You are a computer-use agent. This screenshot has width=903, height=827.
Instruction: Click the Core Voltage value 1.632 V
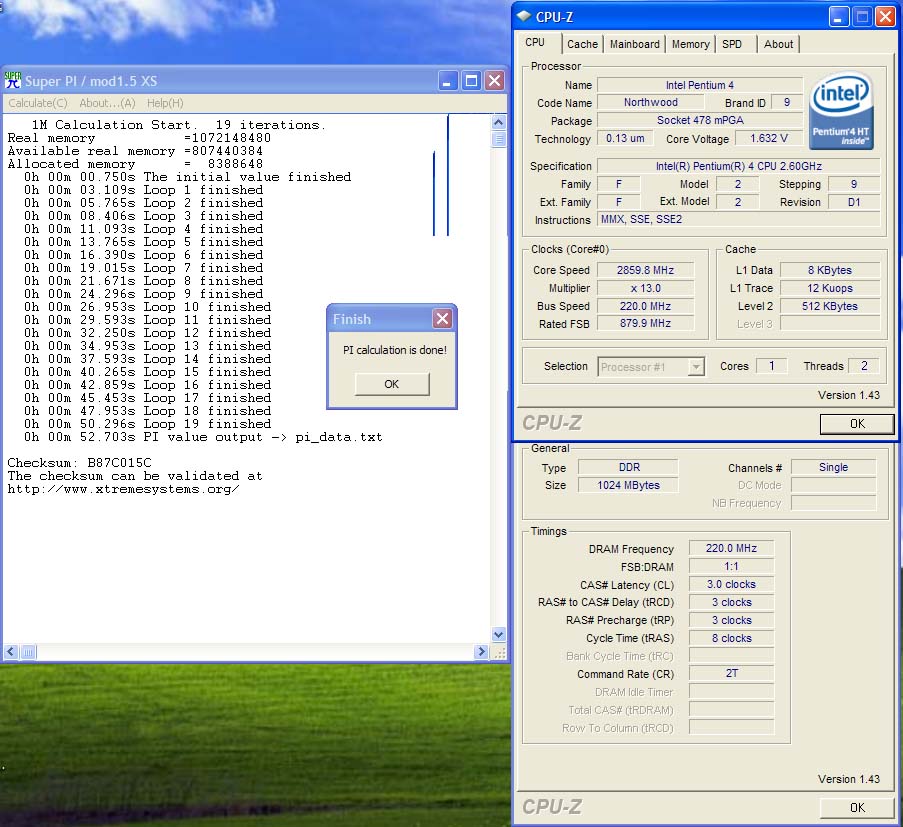[x=768, y=138]
